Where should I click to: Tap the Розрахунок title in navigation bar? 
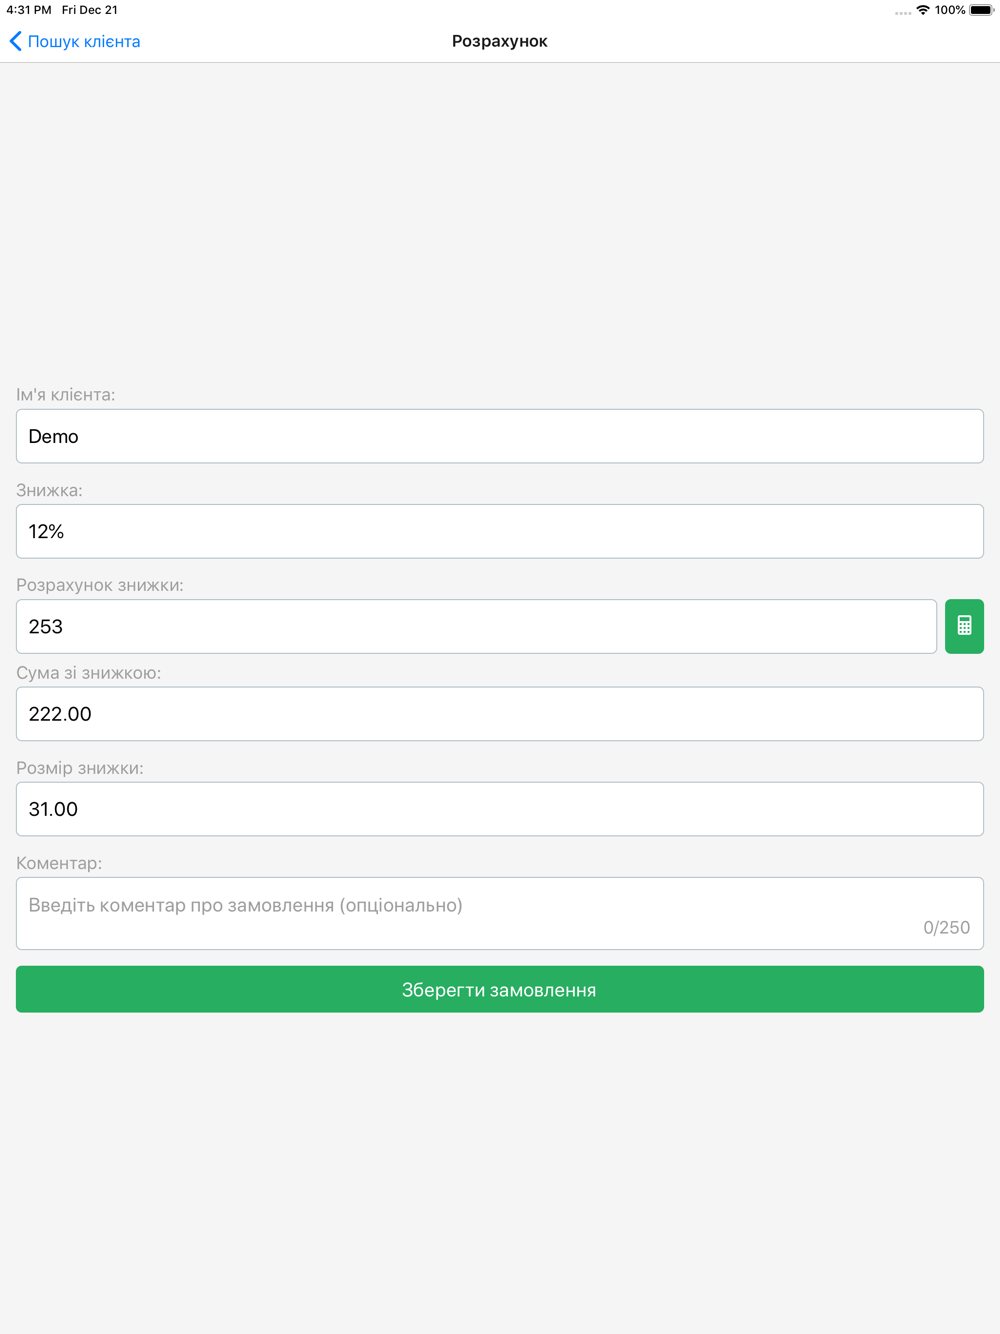click(x=500, y=41)
